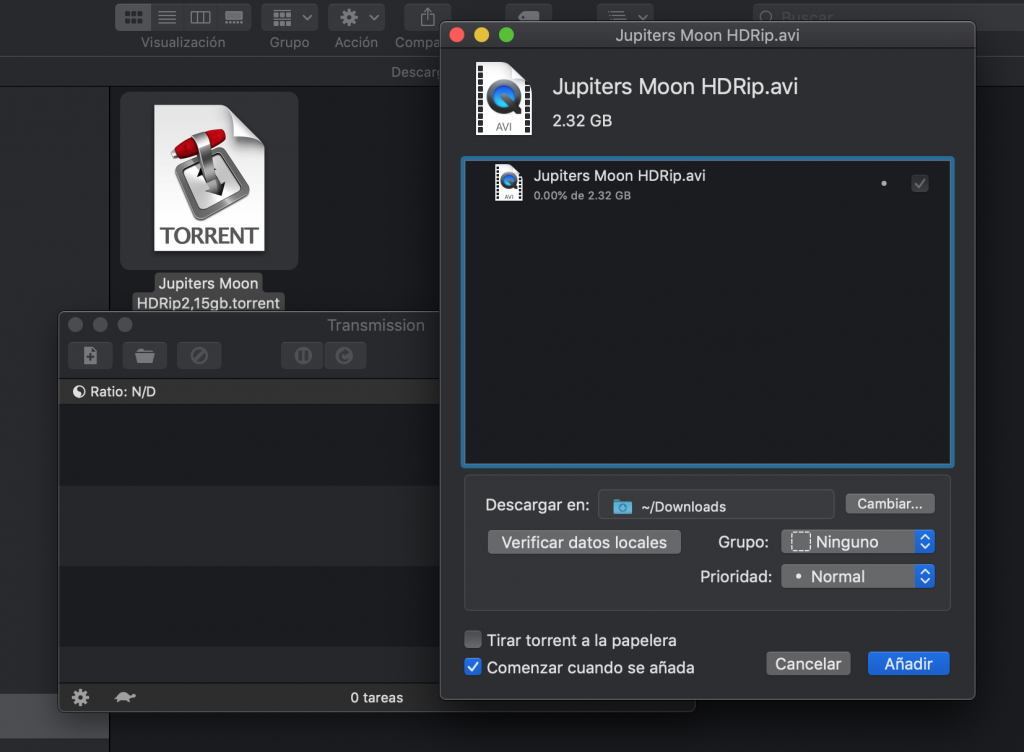Select Jupiters Moon HDRip.avi row in file list
The height and width of the screenshot is (752, 1024).
[707, 183]
